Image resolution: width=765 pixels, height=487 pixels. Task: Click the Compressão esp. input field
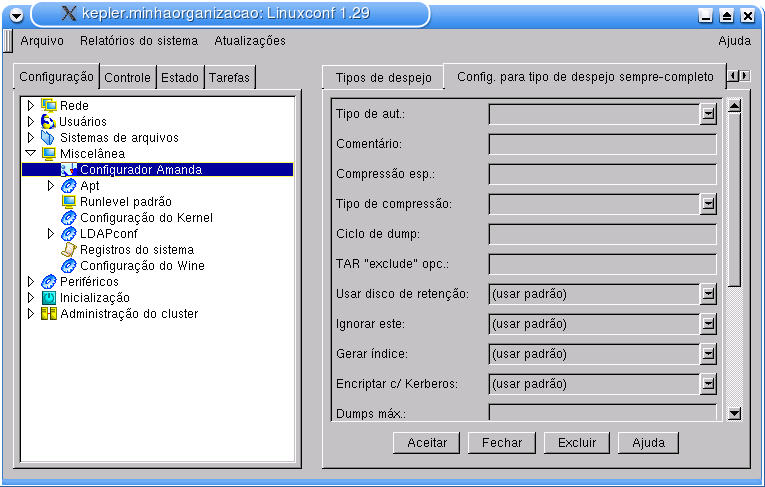click(x=603, y=174)
